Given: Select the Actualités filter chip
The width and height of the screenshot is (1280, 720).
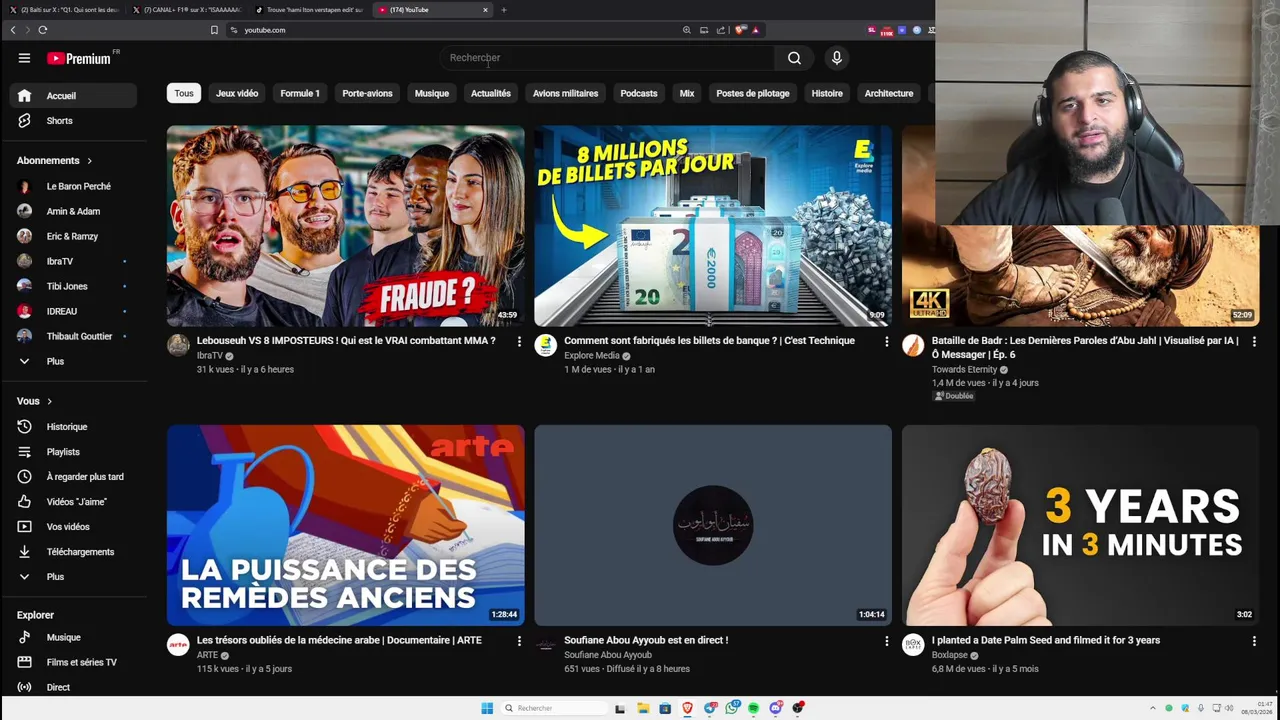Looking at the screenshot, I should (x=491, y=94).
